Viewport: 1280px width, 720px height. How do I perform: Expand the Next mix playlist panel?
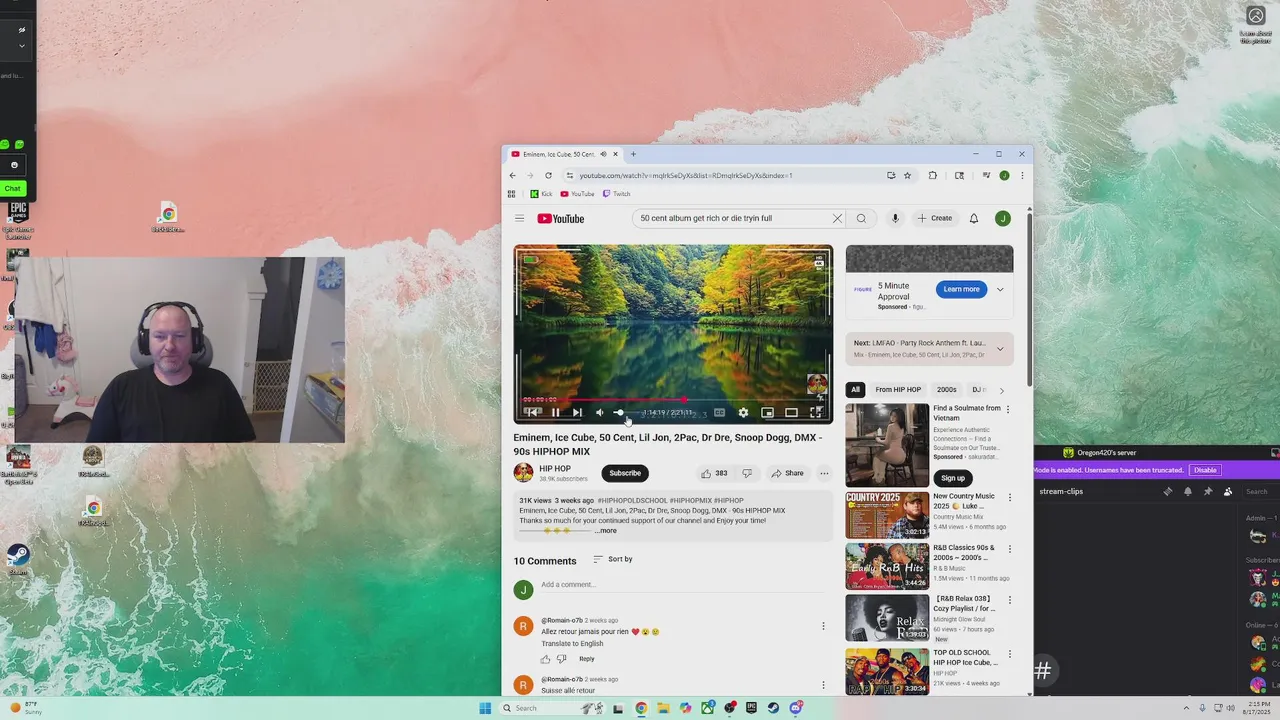1000,349
